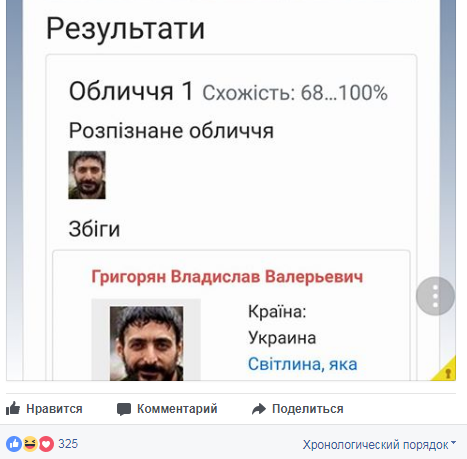
Task: Open the larger matched photo in Збіги
Action: click(146, 343)
